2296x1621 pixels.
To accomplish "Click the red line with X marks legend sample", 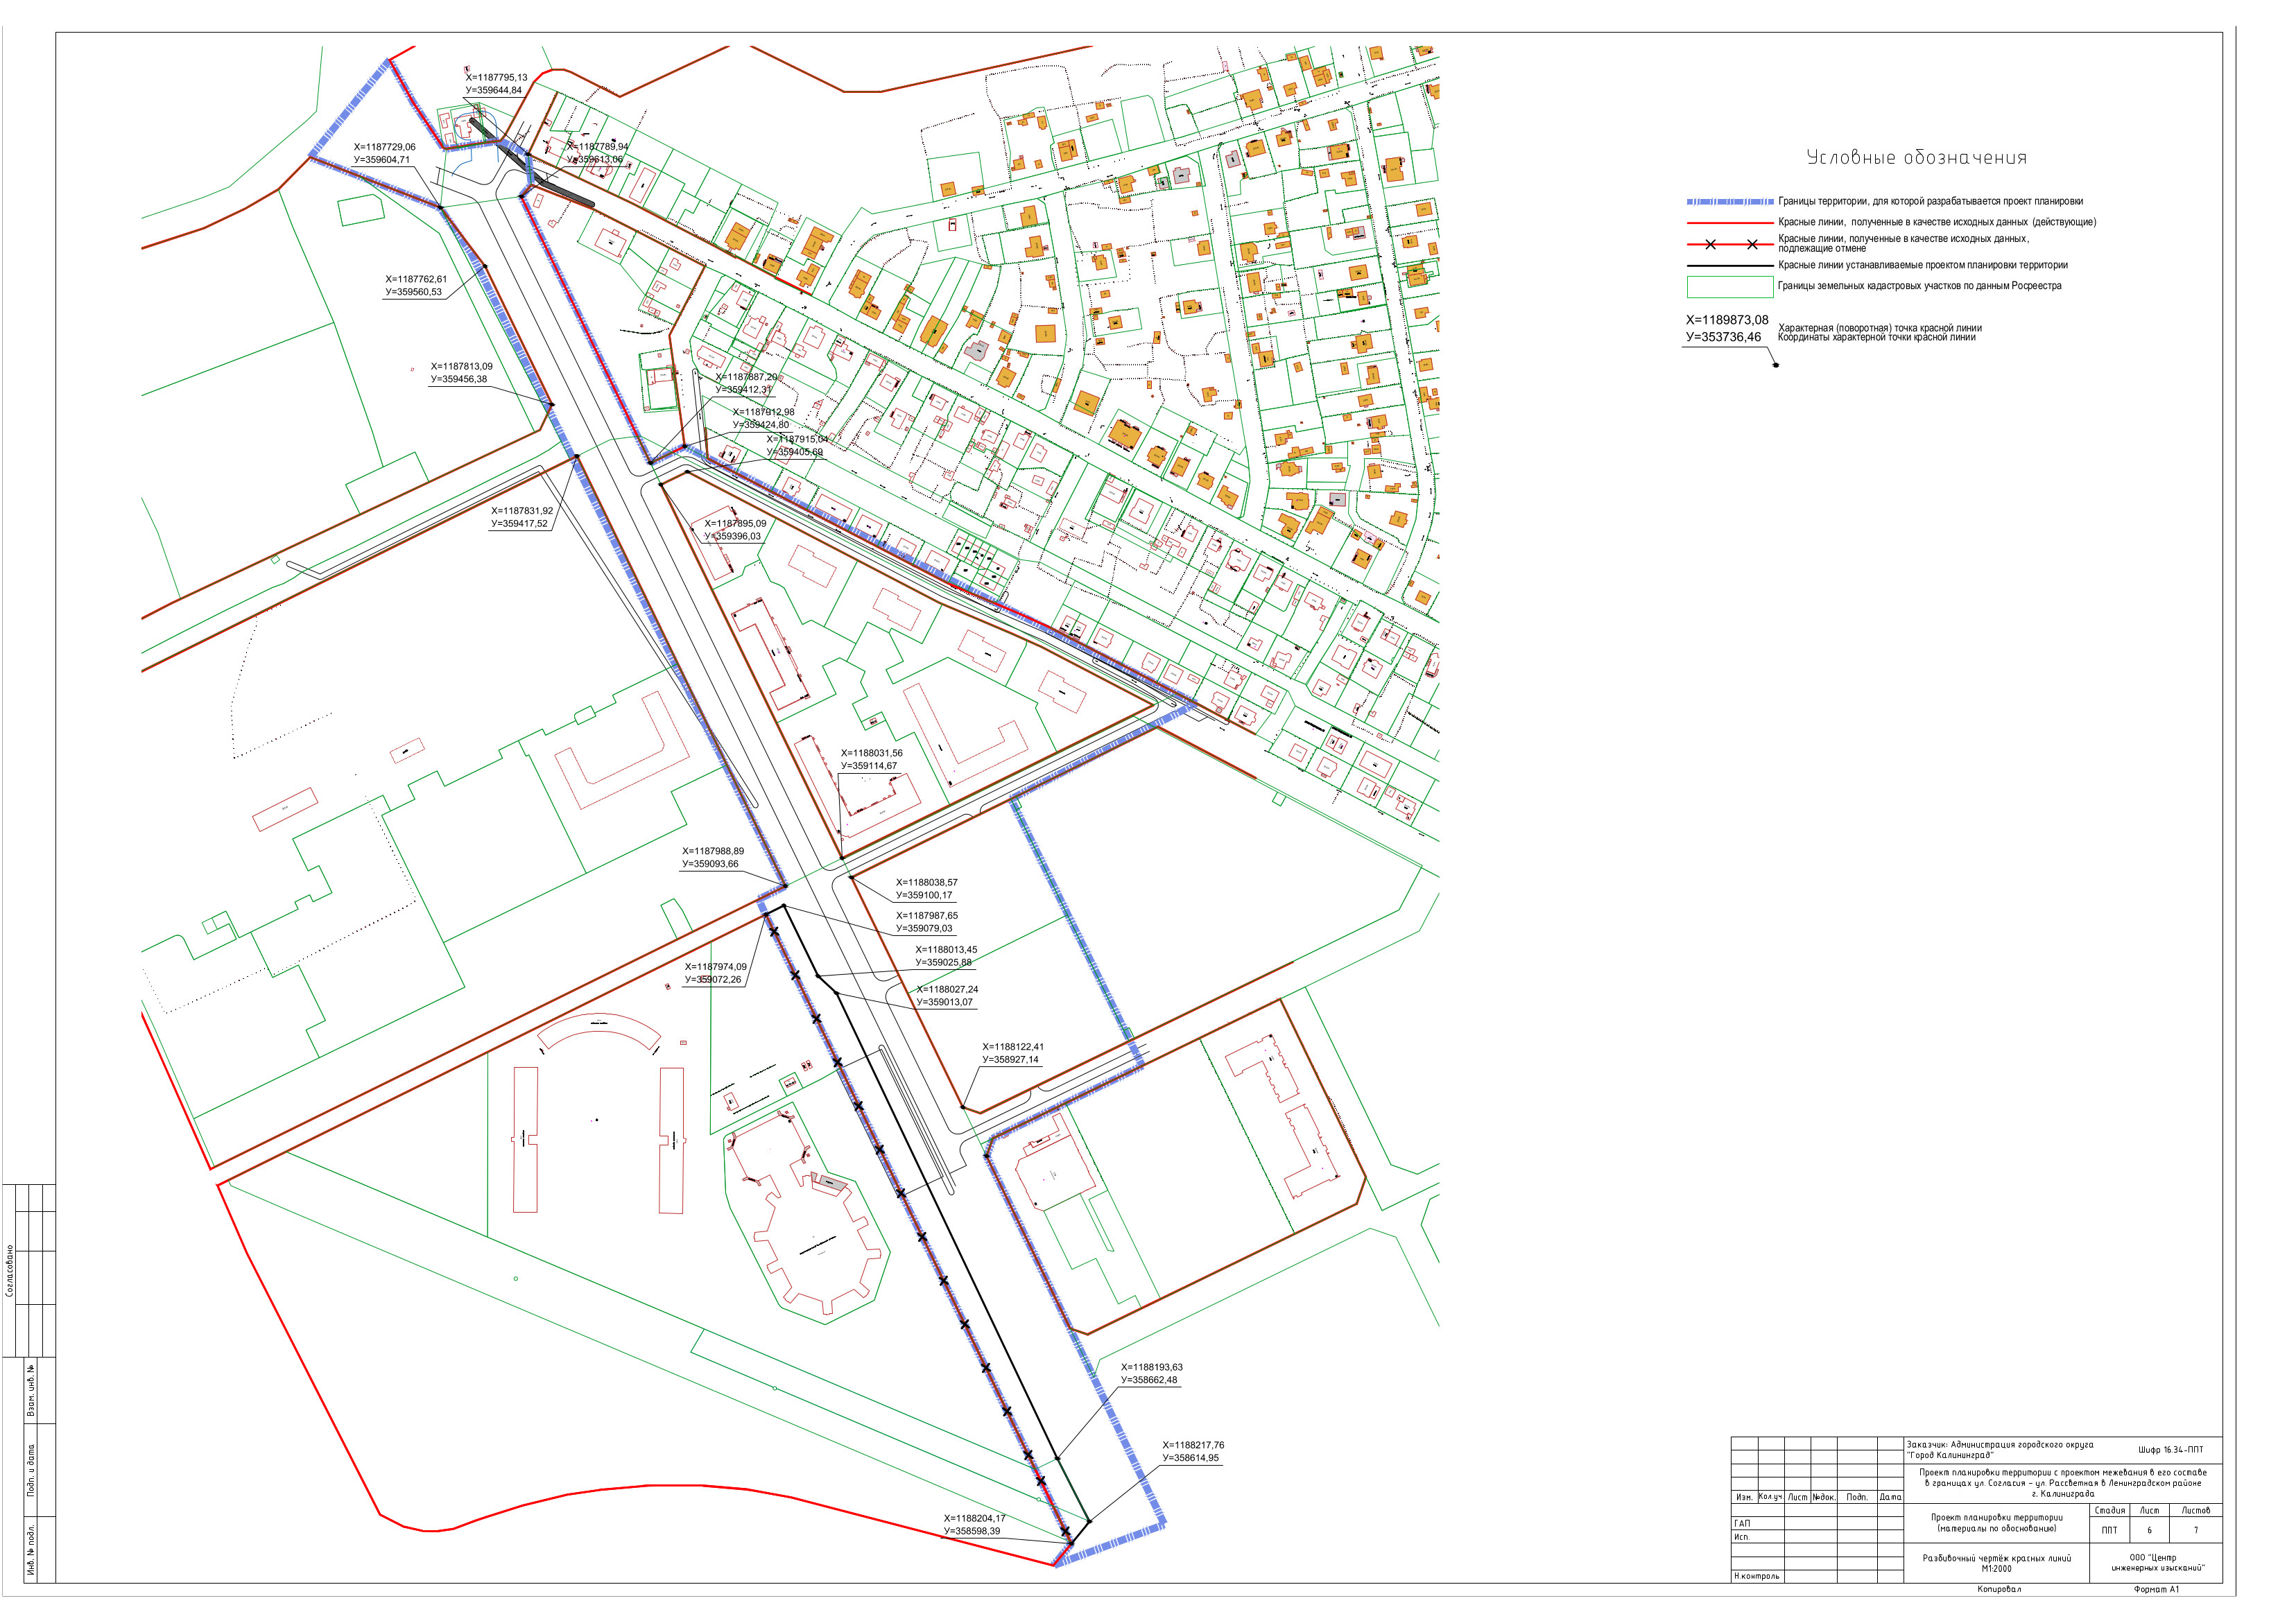I will click(x=1730, y=244).
